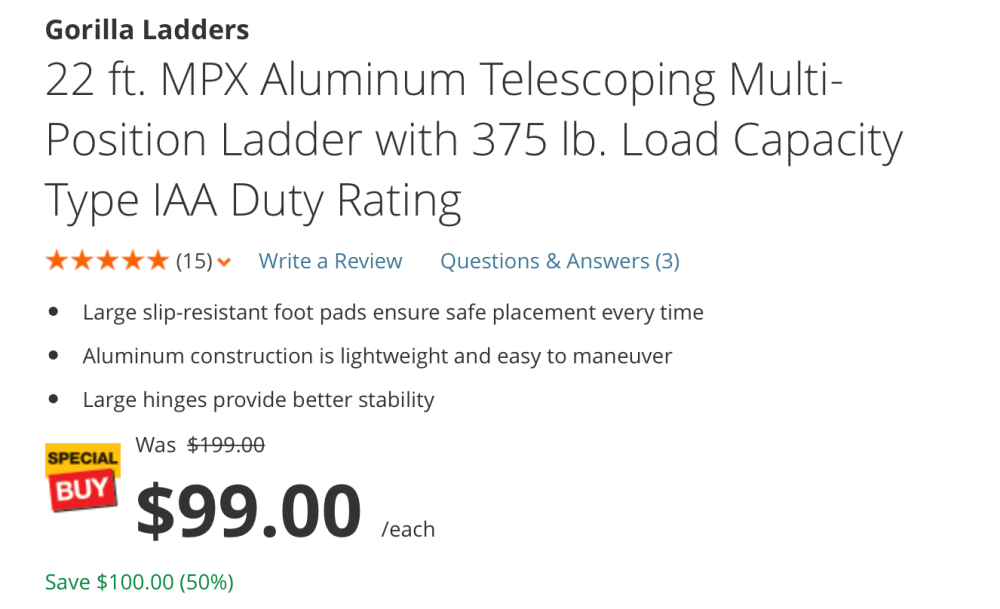Click the aluminum construction bullet text

377,356
